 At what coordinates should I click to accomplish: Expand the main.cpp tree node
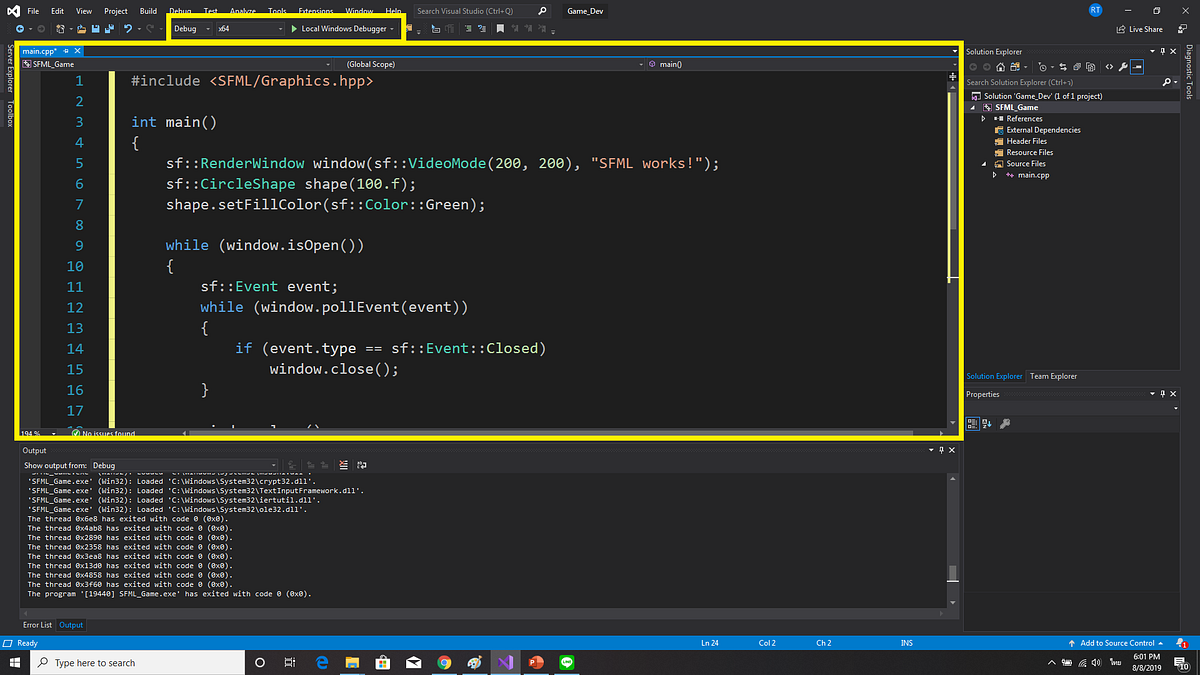point(994,175)
